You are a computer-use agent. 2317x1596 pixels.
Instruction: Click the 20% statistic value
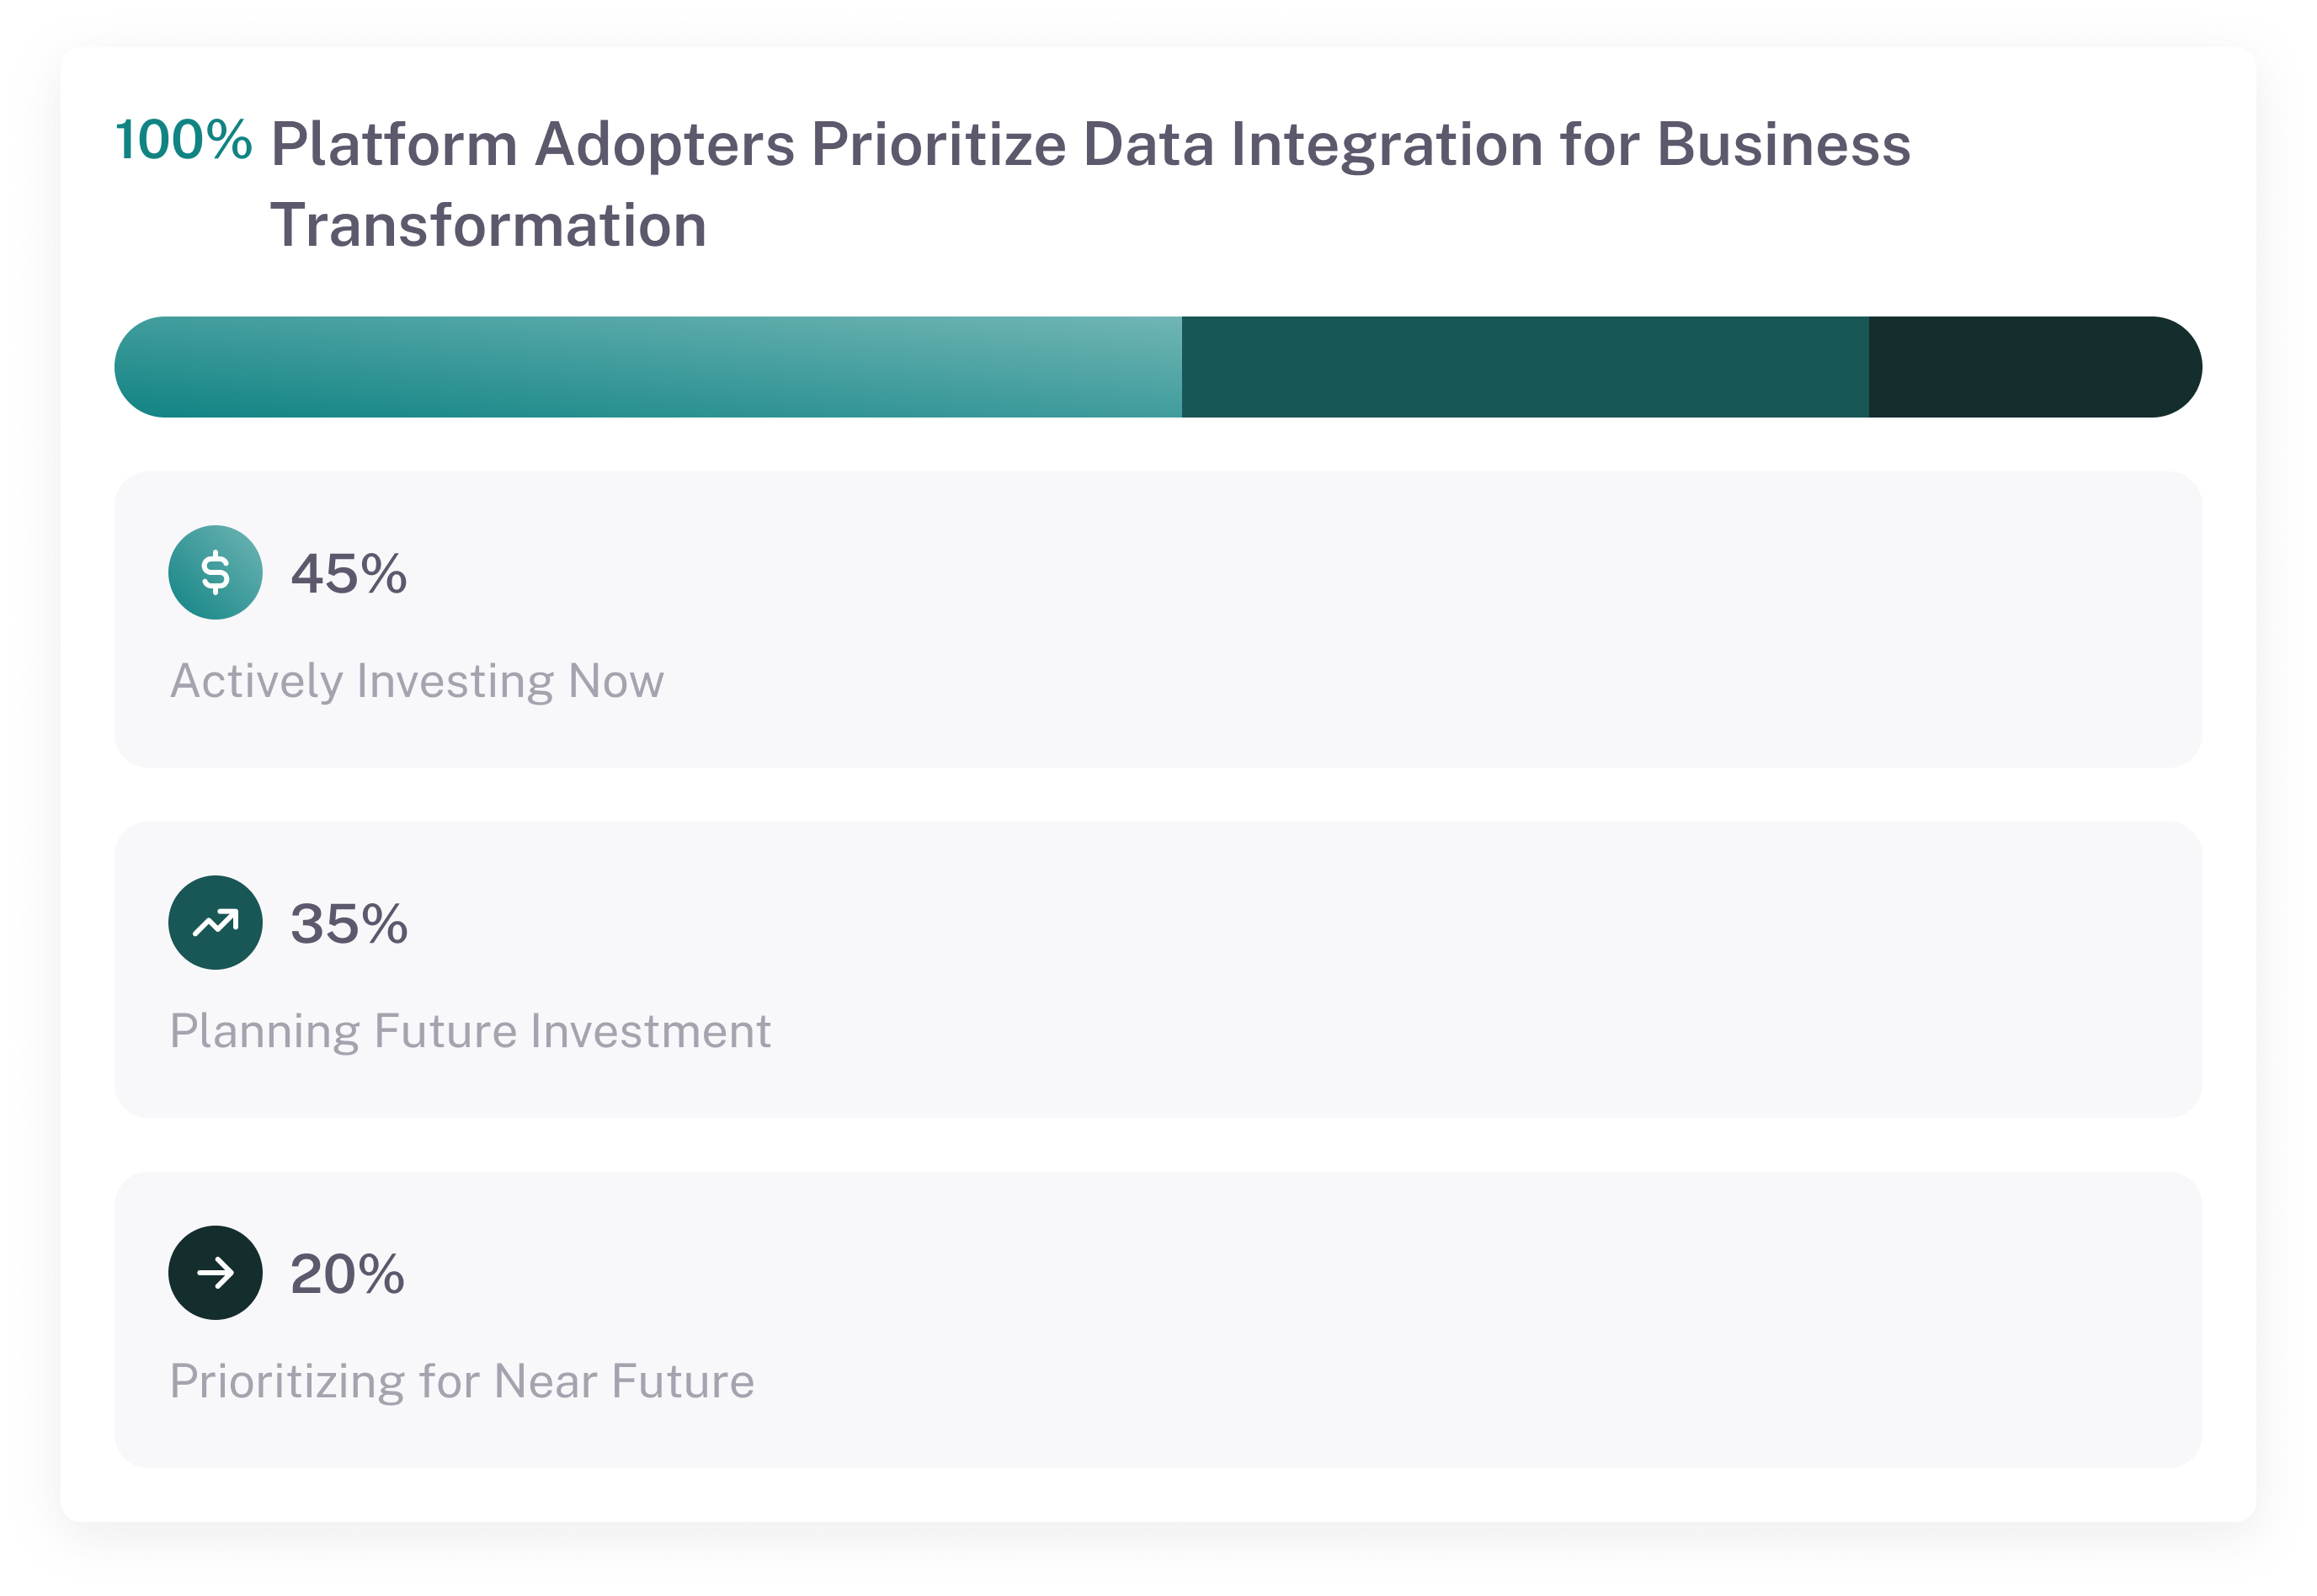pyautogui.click(x=347, y=1274)
